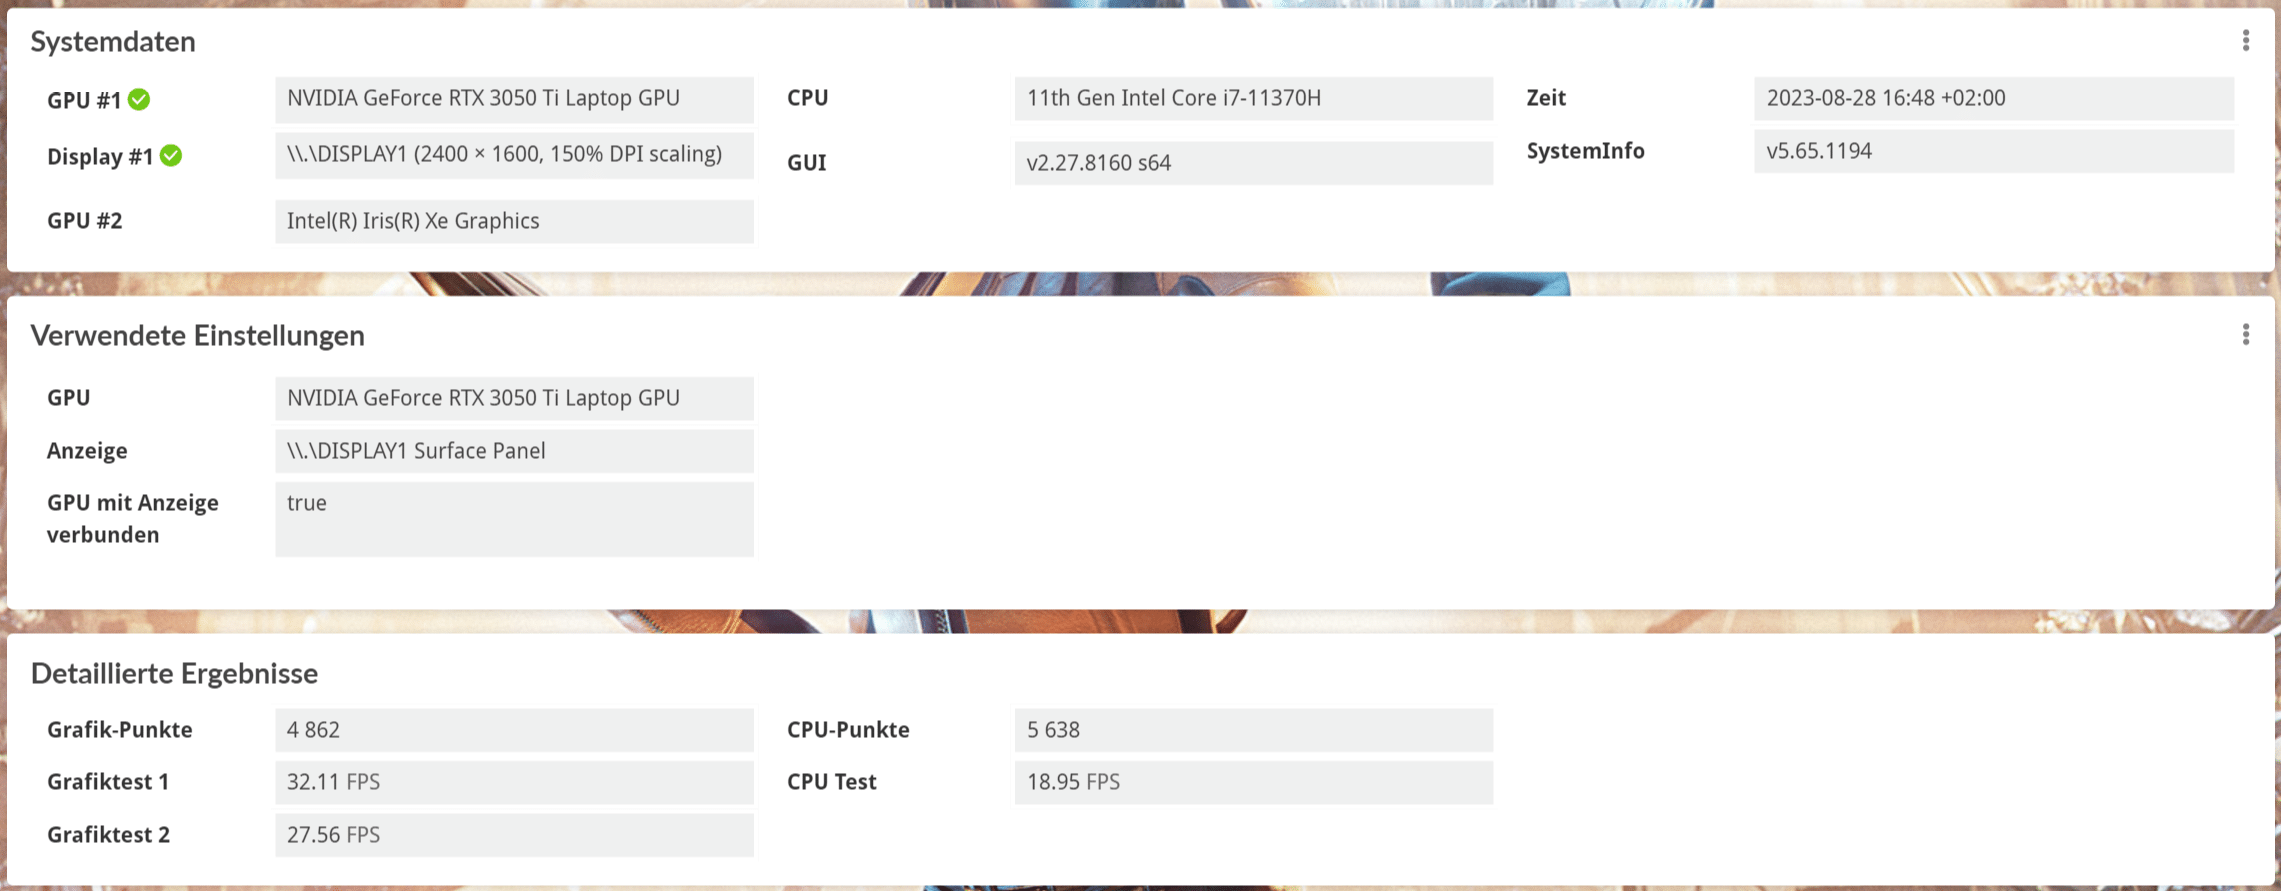Click the Zeit timestamp 2023-08-28 field
This screenshot has height=891, width=2281.
(1993, 99)
